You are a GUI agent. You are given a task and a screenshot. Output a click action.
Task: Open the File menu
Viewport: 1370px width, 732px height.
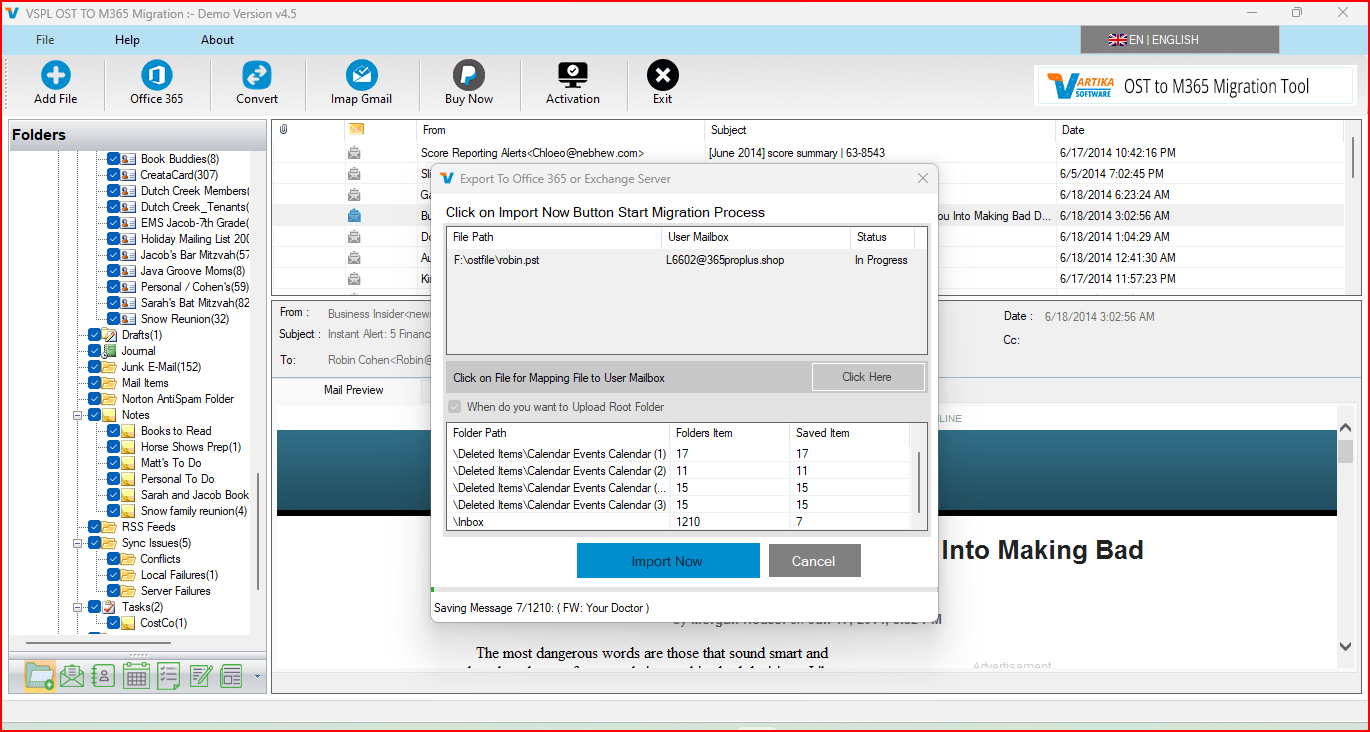tap(45, 40)
